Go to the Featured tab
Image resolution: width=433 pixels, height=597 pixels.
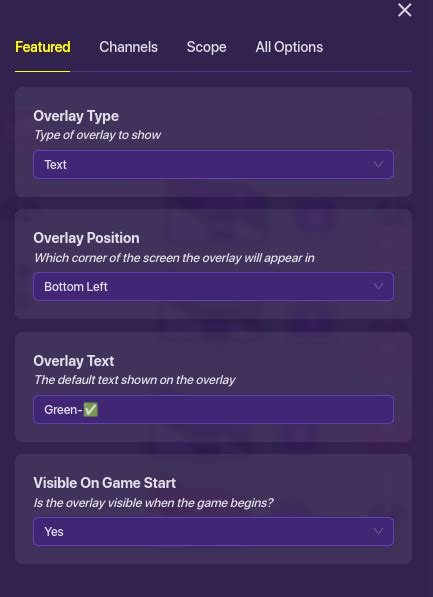click(43, 47)
